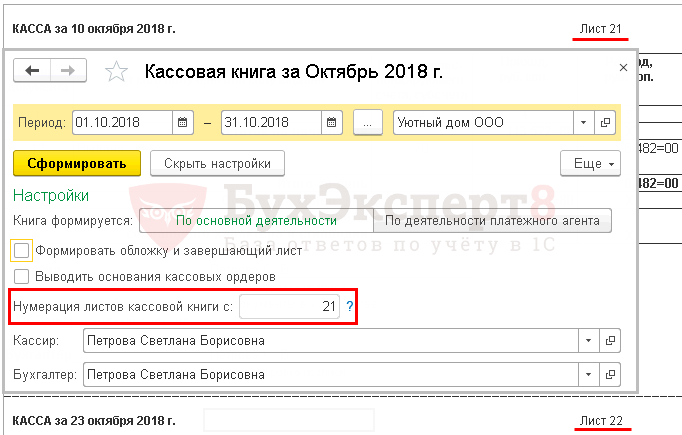Add report to favorites with star icon

tap(116, 71)
